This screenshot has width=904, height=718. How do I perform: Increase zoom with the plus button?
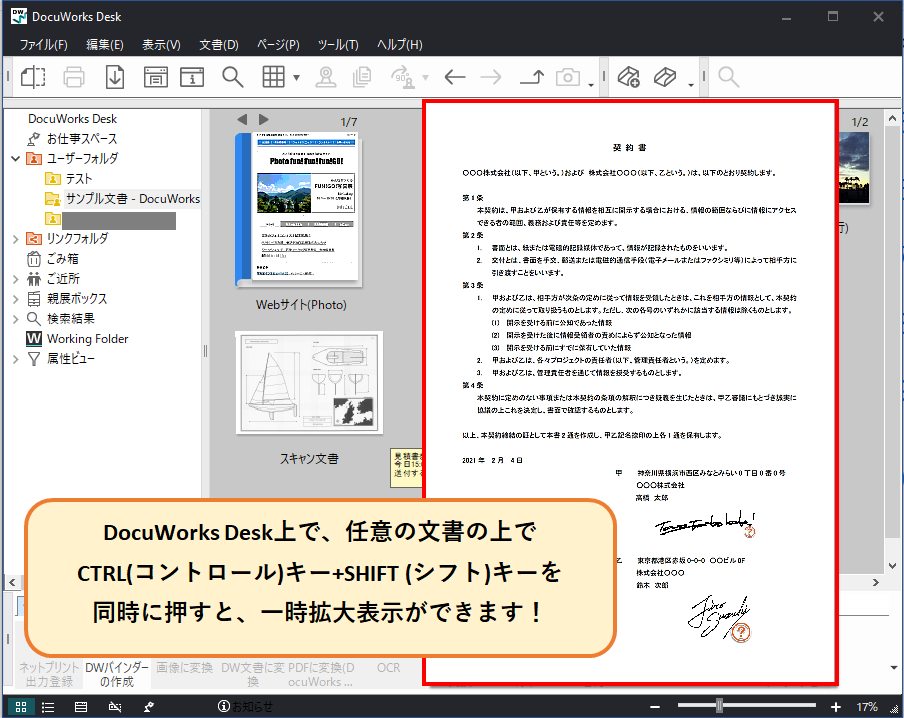click(x=835, y=706)
